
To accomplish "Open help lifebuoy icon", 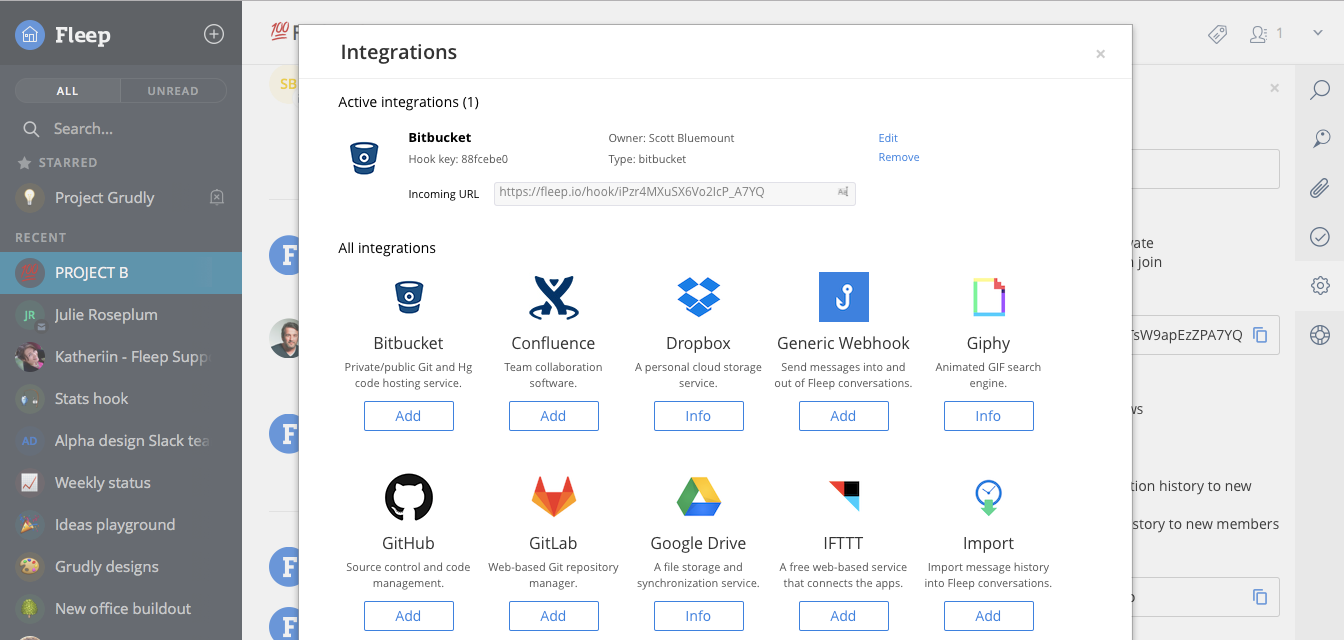I will coord(1320,335).
